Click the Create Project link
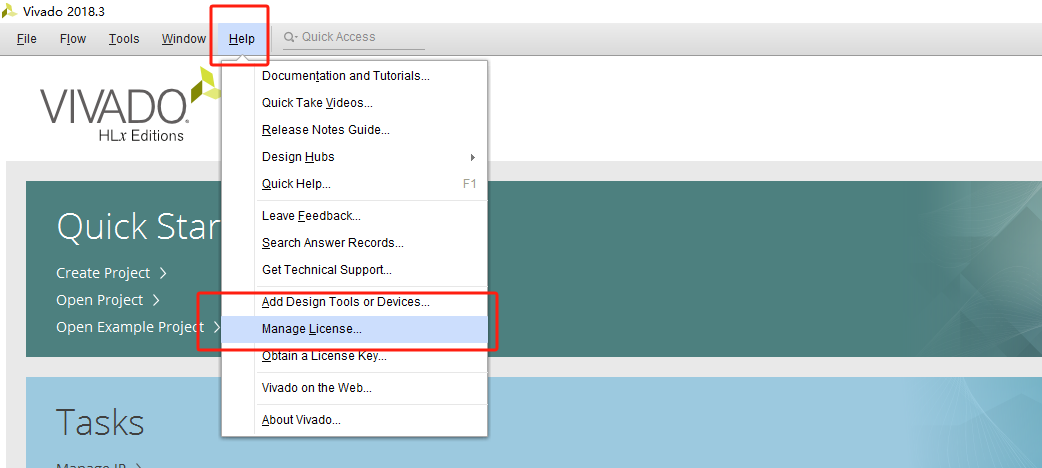 pos(111,273)
